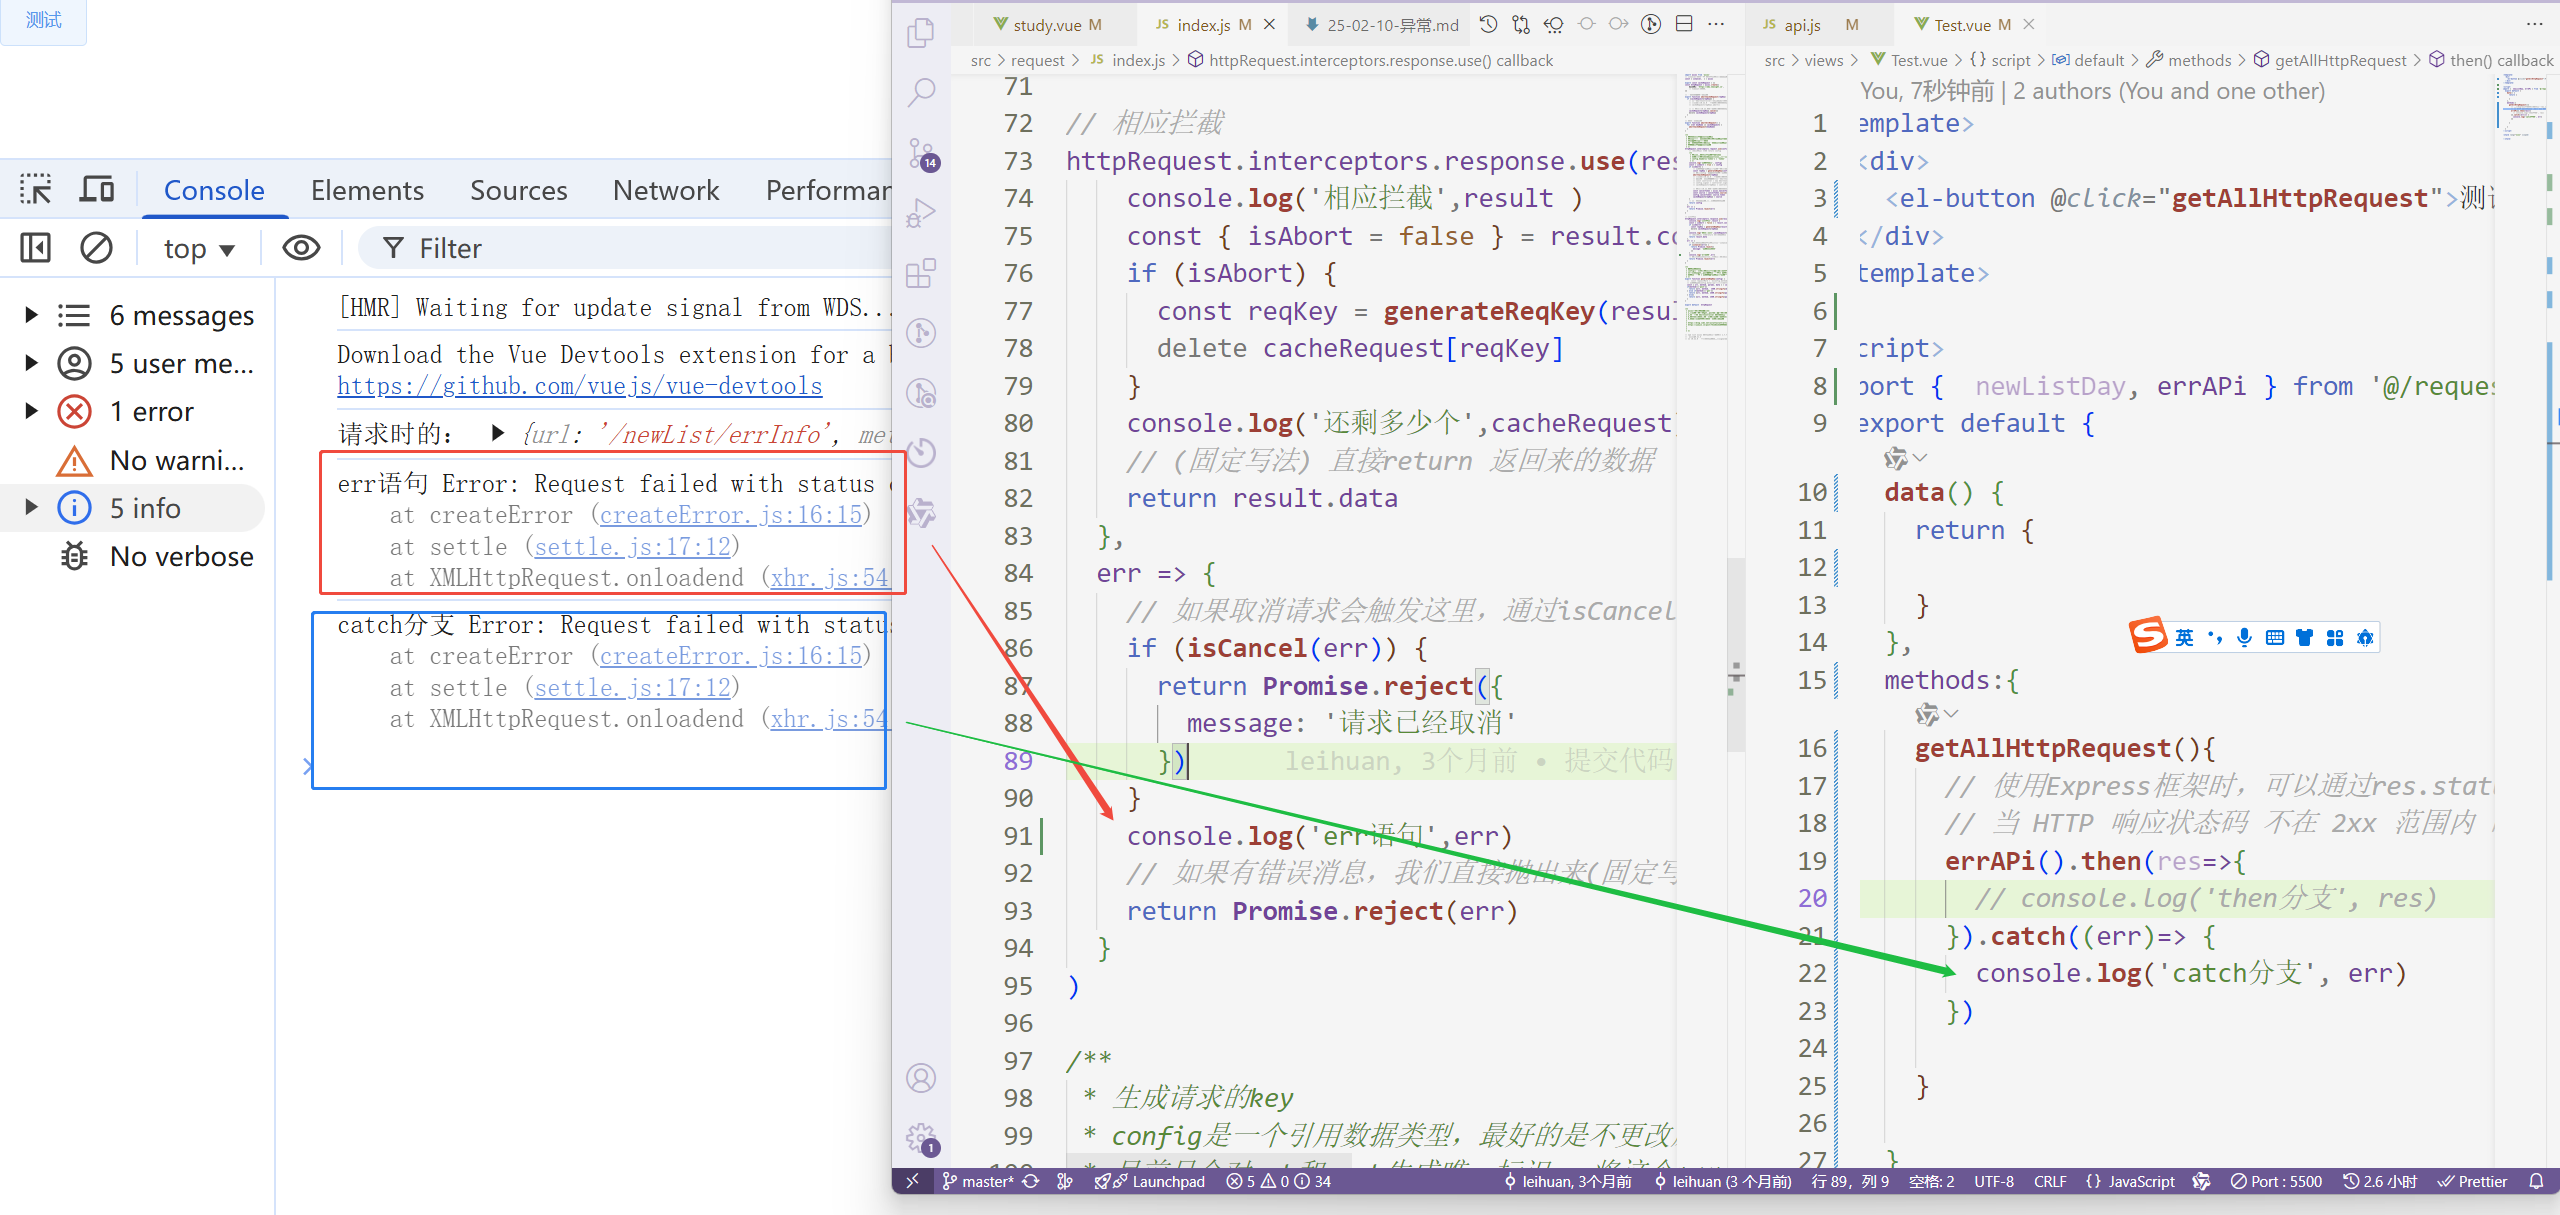Open the VS Code Explorer icon

(921, 33)
